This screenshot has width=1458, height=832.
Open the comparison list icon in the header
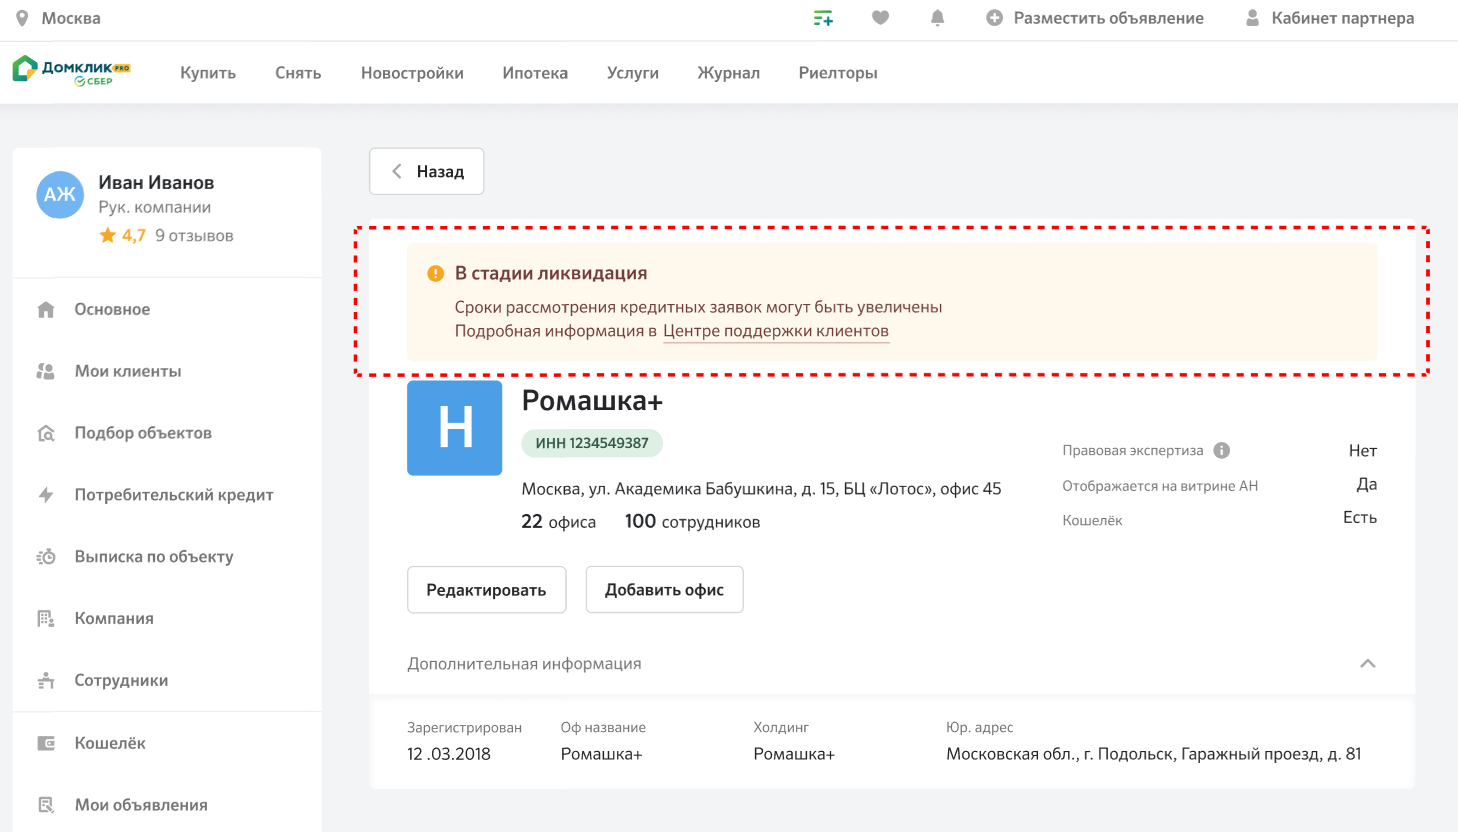(823, 18)
